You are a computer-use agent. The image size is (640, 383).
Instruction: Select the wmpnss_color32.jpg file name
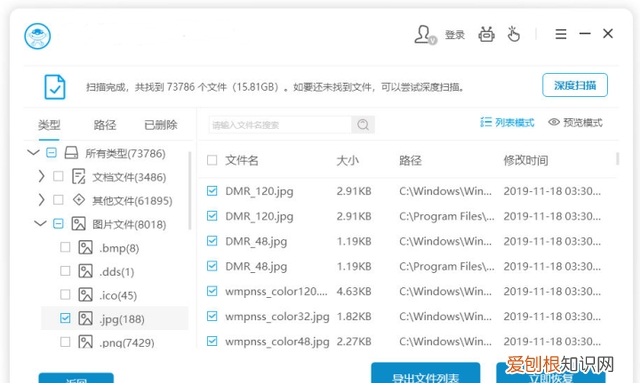click(x=277, y=316)
